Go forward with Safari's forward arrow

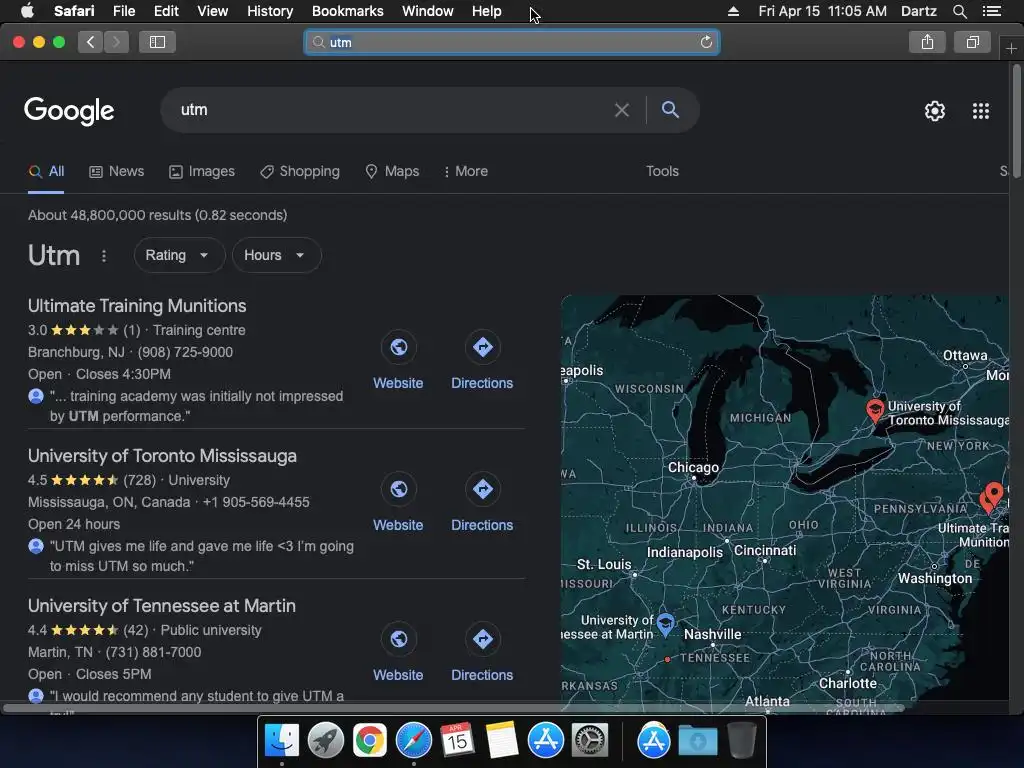[x=116, y=42]
